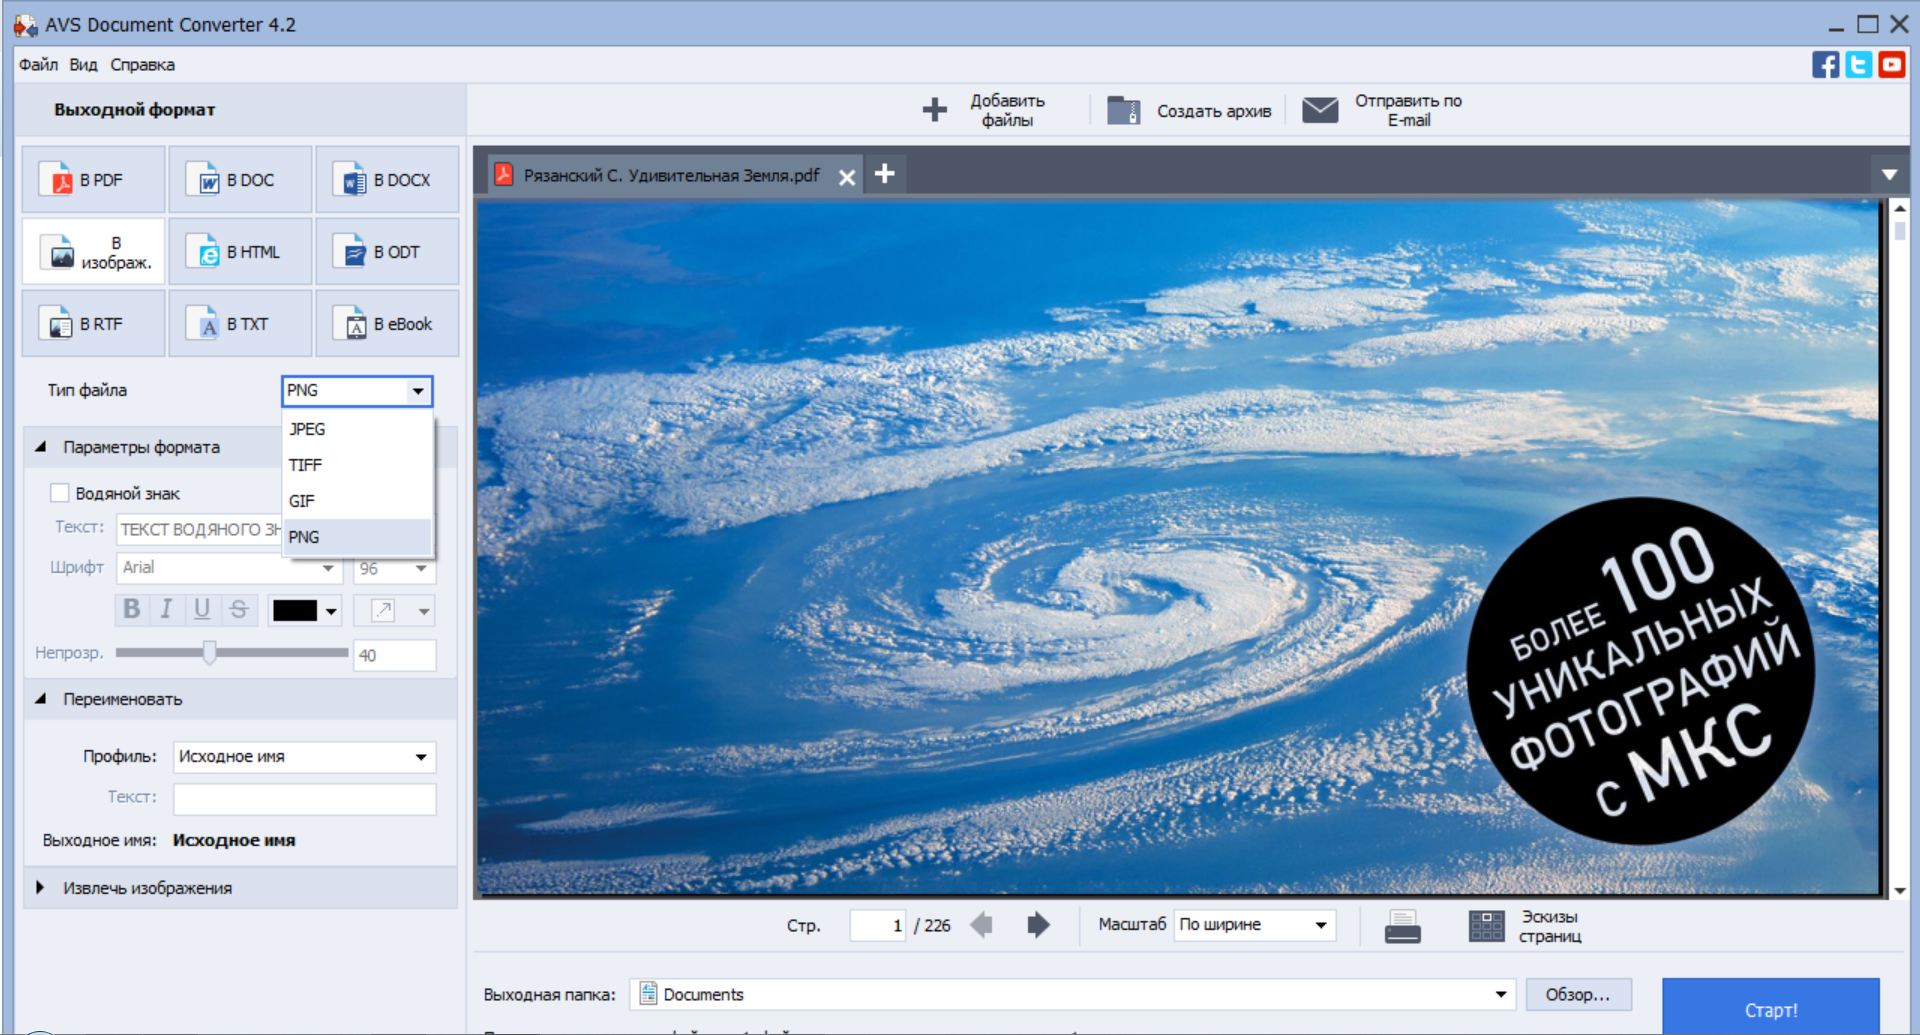Open the Тип файла PNG dropdown
The image size is (1920, 1035).
tap(357, 391)
